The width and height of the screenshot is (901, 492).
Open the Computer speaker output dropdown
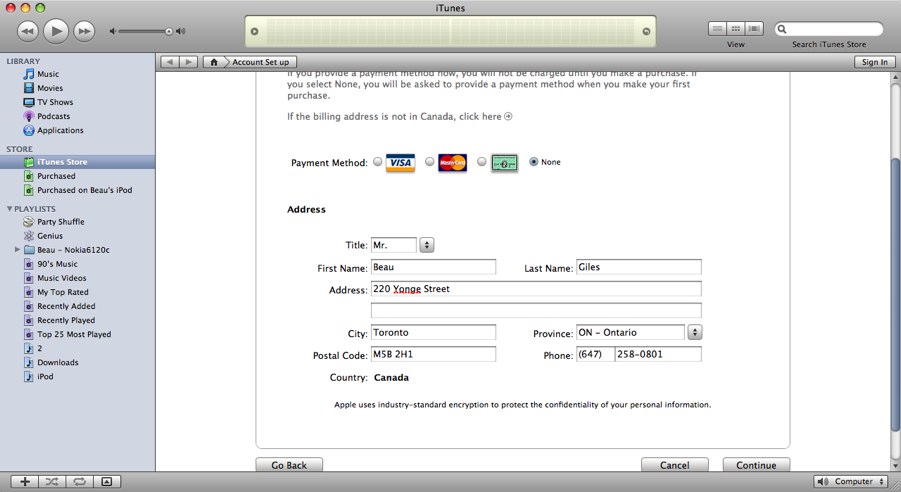pyautogui.click(x=852, y=482)
